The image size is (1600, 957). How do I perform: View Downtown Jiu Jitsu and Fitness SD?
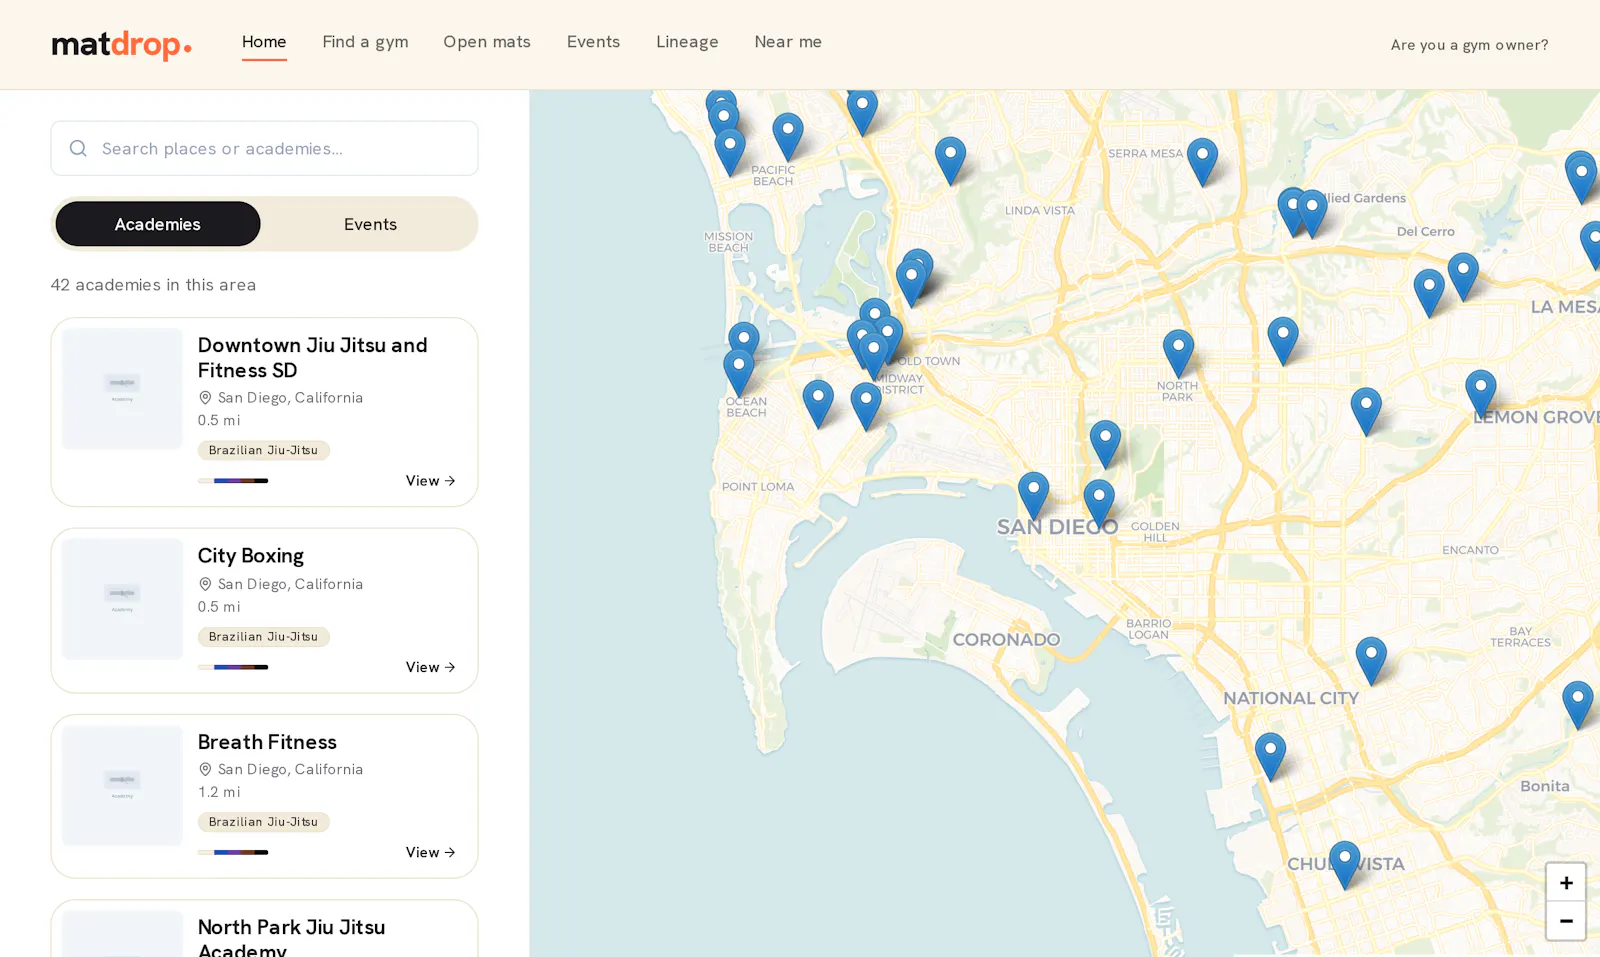(x=431, y=481)
